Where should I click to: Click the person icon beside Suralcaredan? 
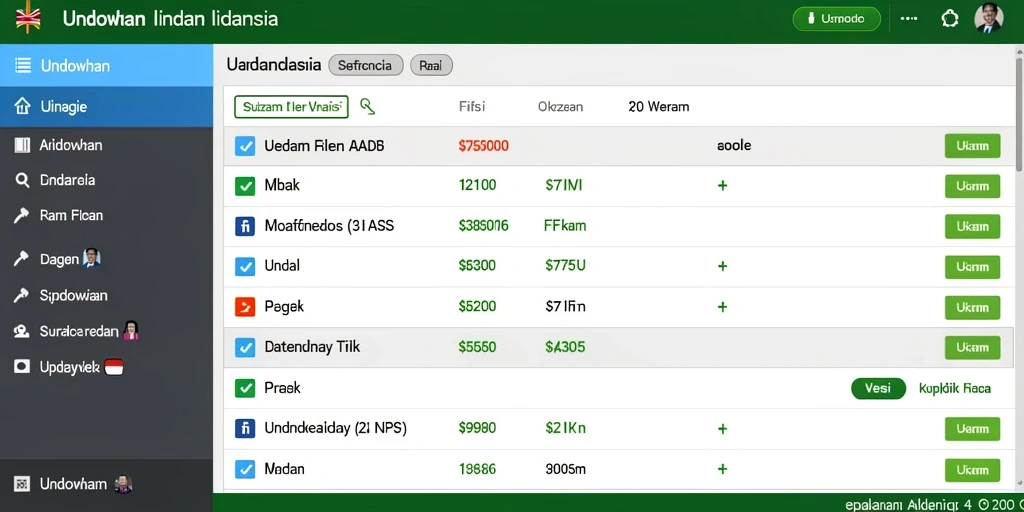coord(22,332)
